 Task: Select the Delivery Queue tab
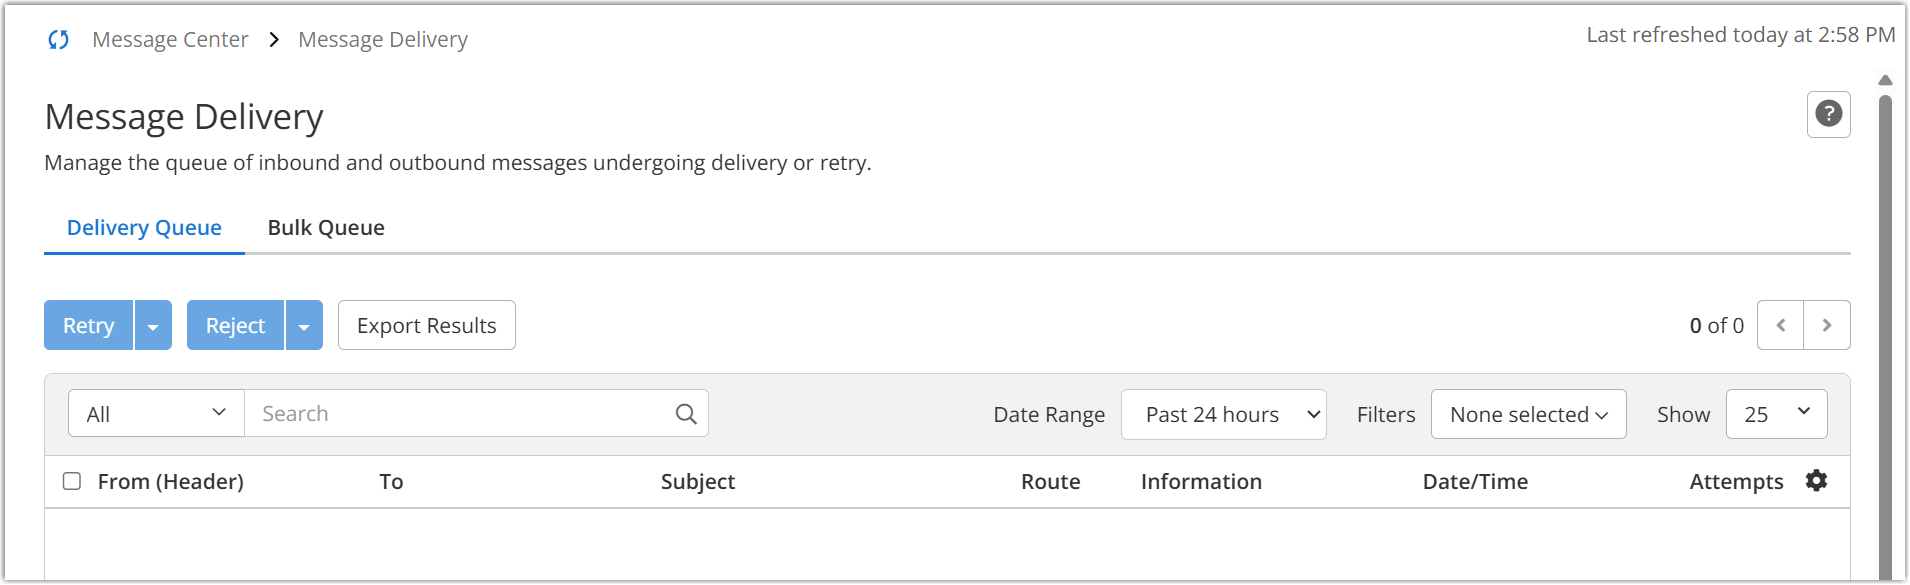point(143,227)
